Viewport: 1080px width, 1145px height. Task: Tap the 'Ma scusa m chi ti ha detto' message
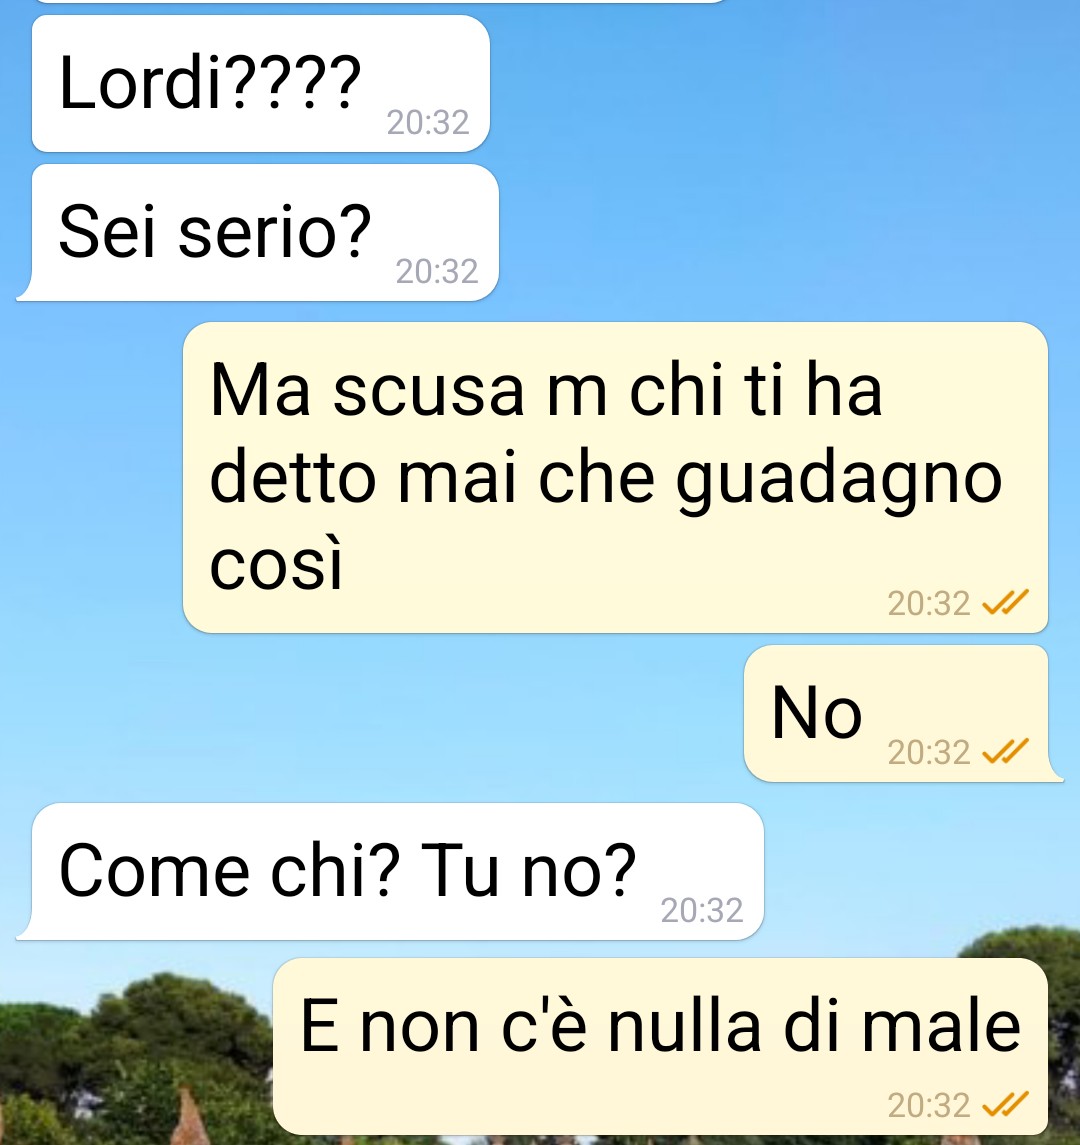point(616,477)
